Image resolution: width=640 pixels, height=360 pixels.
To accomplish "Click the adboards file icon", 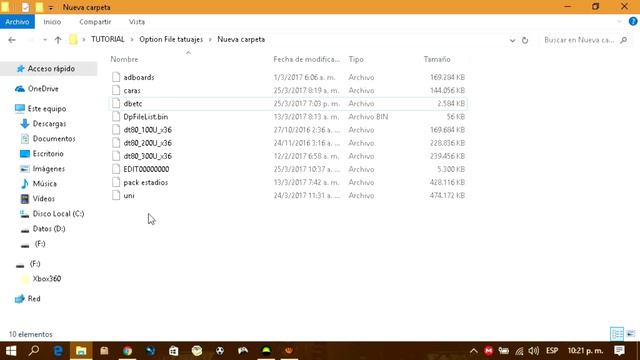I will pyautogui.click(x=116, y=77).
